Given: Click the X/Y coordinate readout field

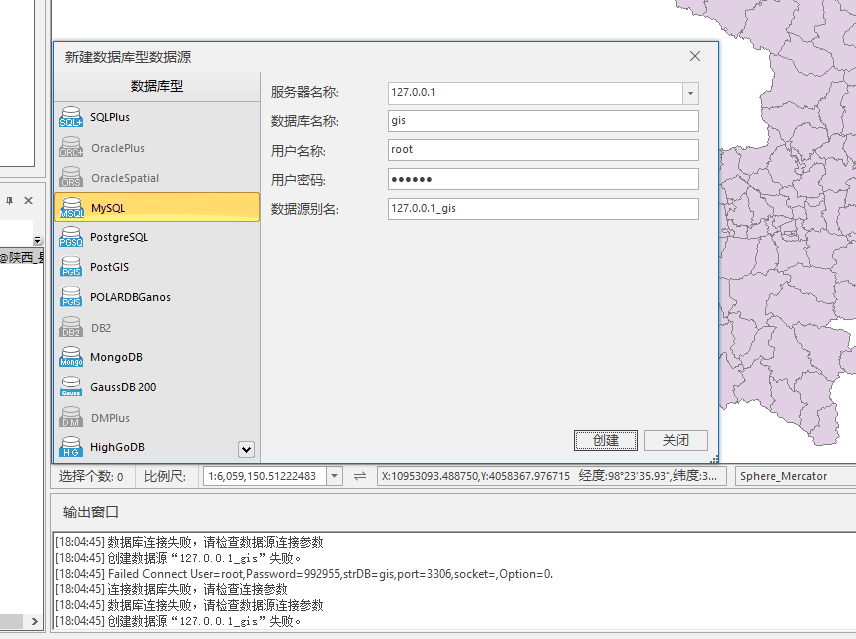Looking at the screenshot, I should click(551, 476).
